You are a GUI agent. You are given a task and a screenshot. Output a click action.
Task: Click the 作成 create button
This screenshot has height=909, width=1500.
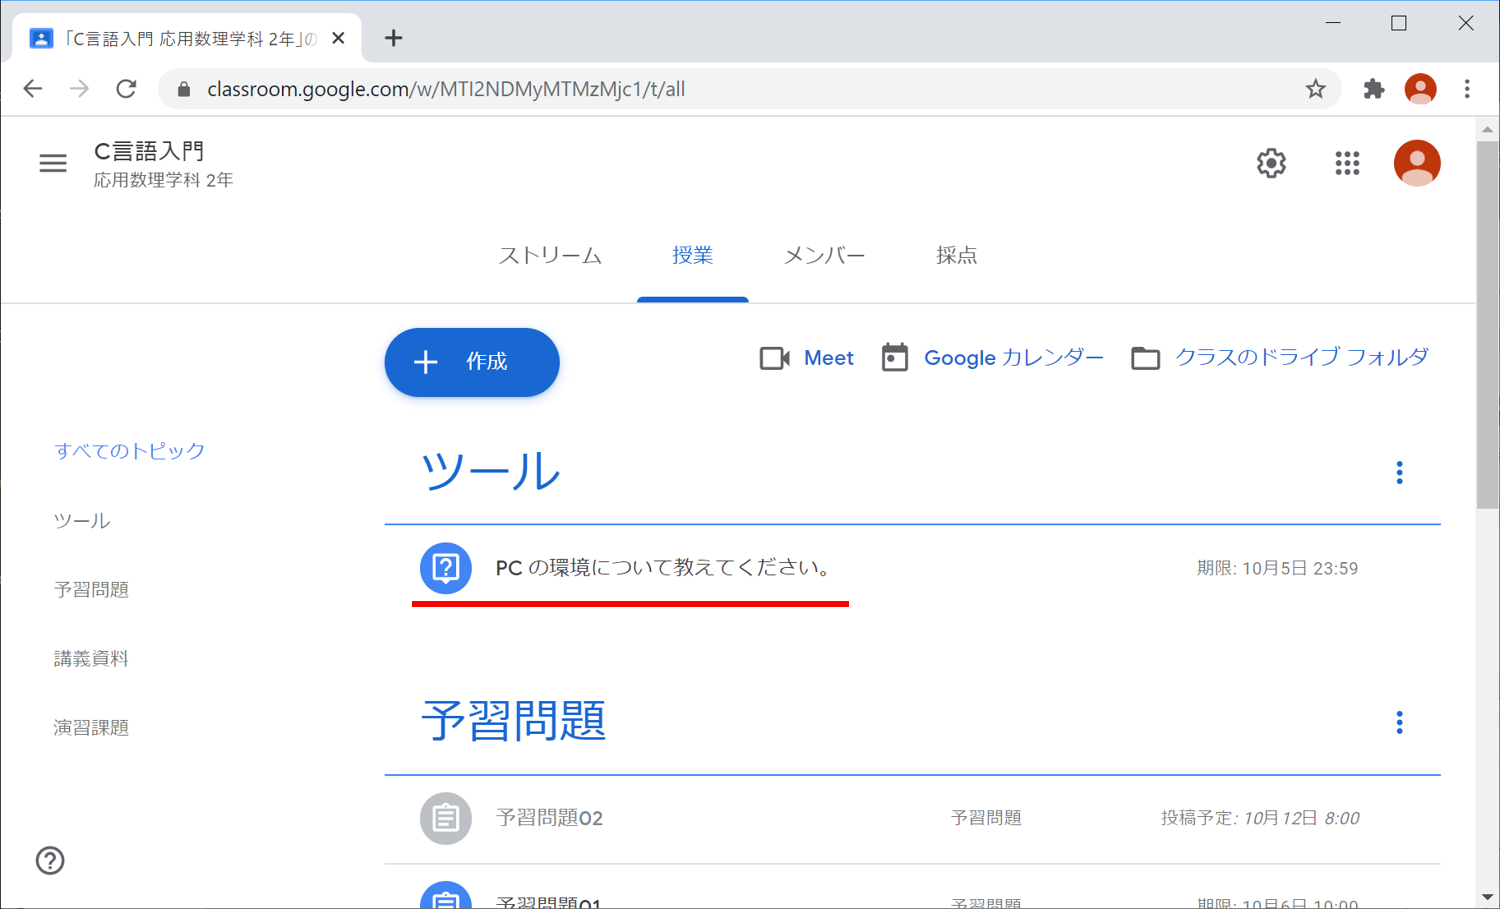pos(472,362)
